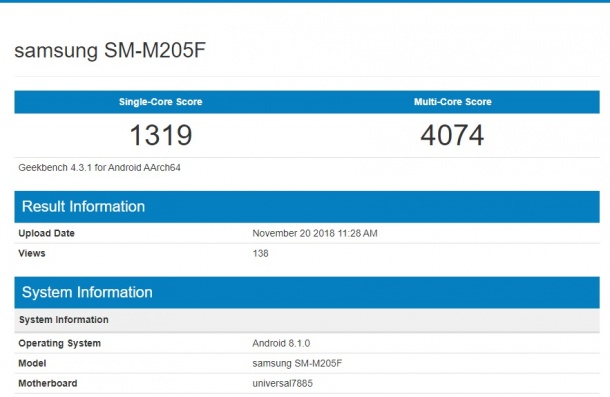
Task: Click the Result Information section header
Action: click(307, 207)
